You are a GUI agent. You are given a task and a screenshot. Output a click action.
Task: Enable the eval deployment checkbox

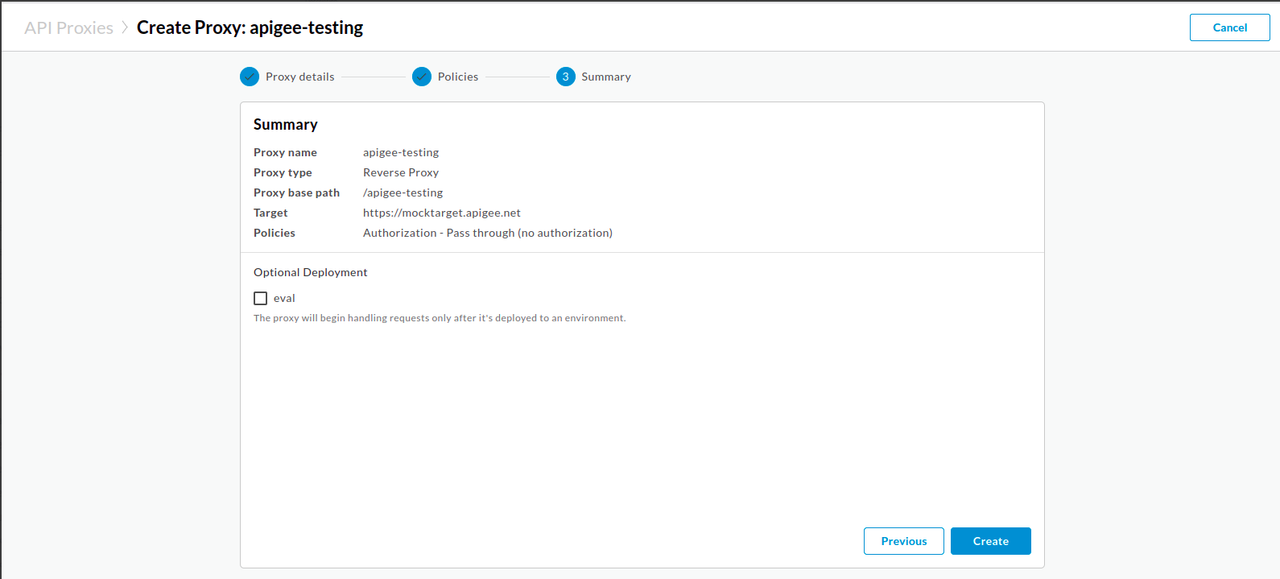tap(261, 298)
